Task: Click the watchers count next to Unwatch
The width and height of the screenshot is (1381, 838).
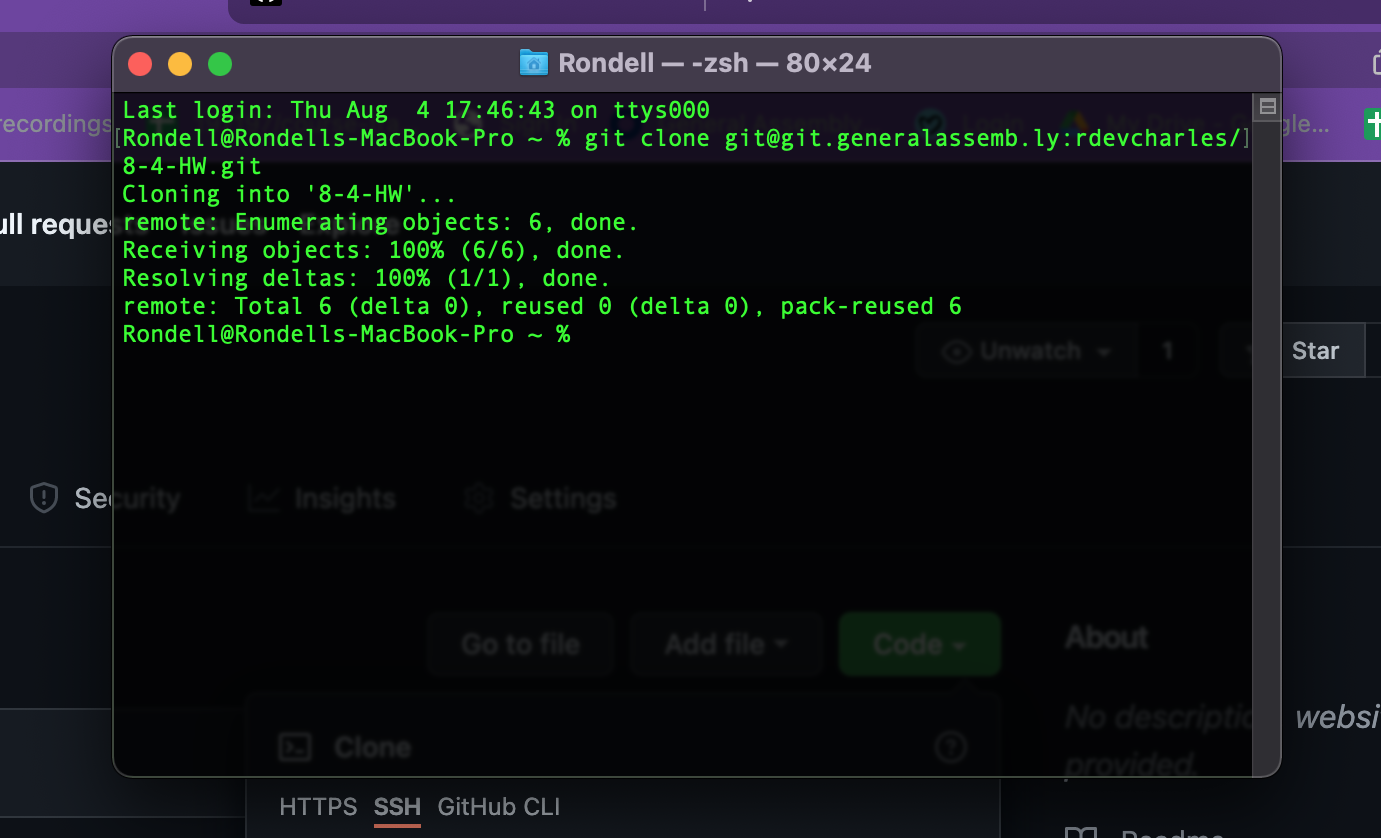Action: click(x=1168, y=351)
